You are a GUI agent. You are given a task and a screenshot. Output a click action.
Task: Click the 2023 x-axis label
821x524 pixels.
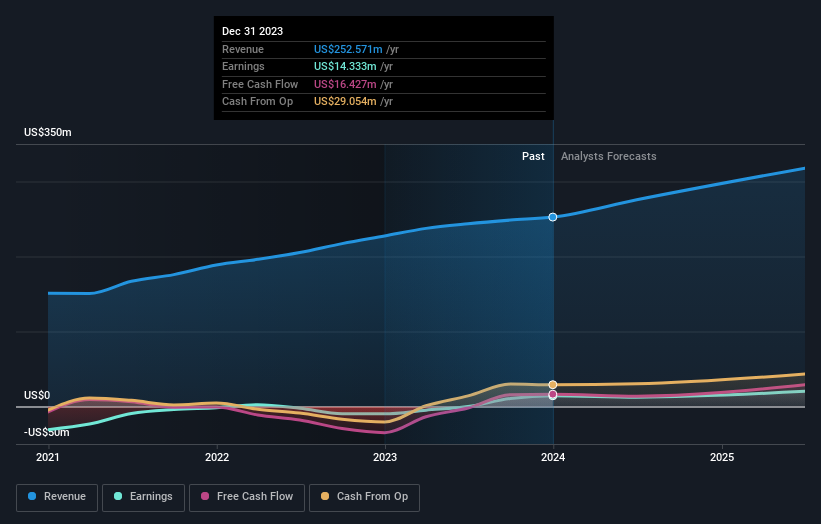tap(385, 458)
